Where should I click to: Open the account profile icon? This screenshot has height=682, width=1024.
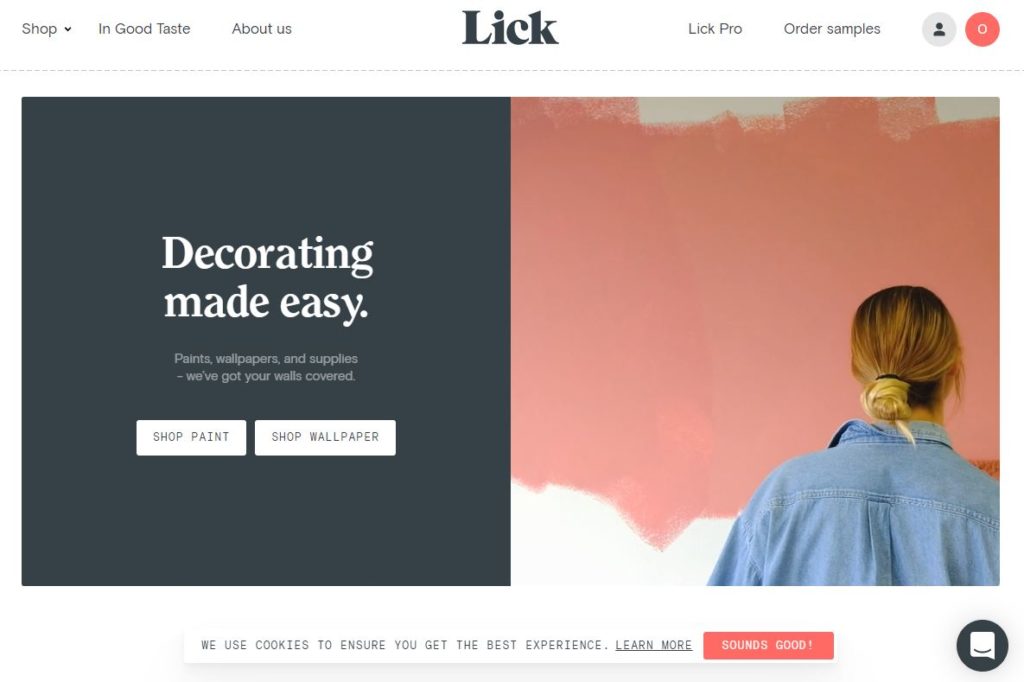(x=938, y=29)
